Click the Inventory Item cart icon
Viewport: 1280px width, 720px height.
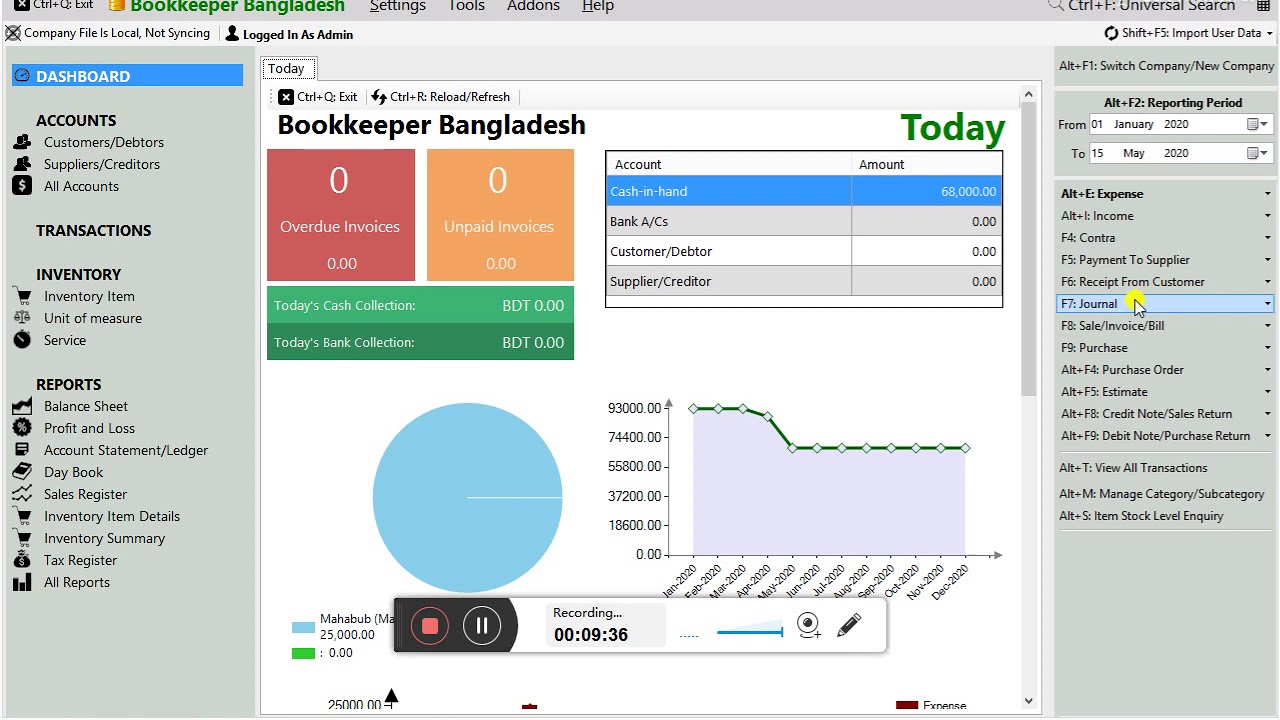tap(22, 296)
